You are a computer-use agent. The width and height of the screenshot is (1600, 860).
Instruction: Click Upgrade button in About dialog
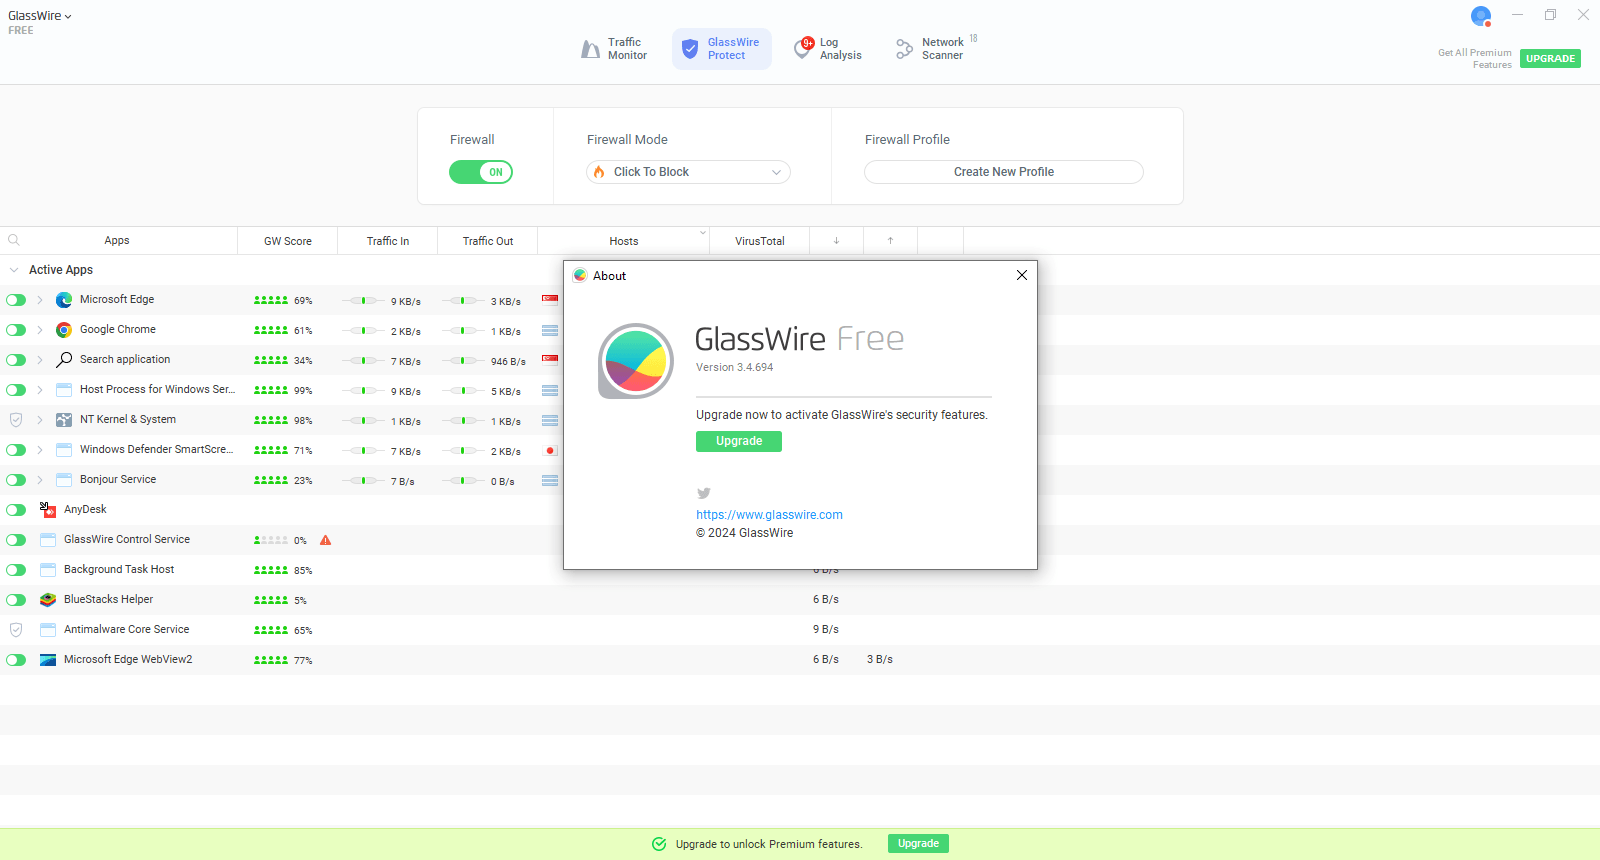(x=739, y=441)
